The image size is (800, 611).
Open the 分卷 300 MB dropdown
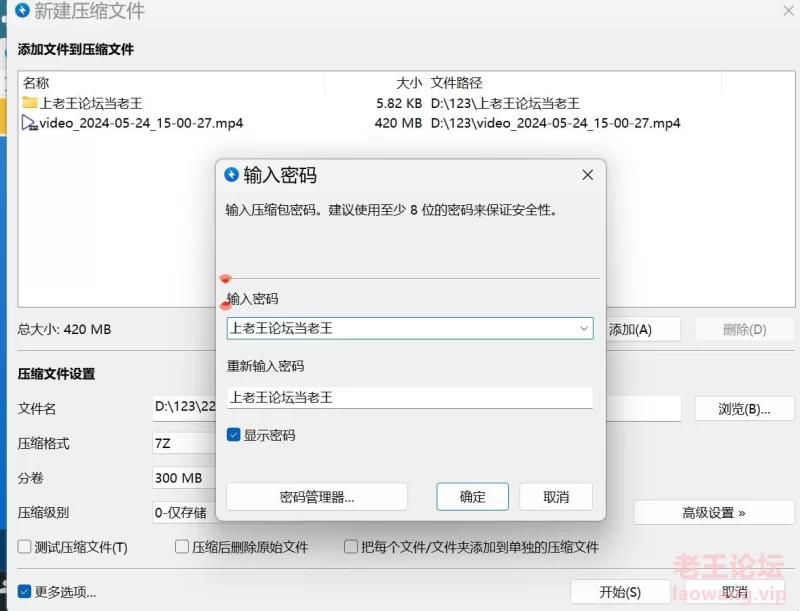185,478
